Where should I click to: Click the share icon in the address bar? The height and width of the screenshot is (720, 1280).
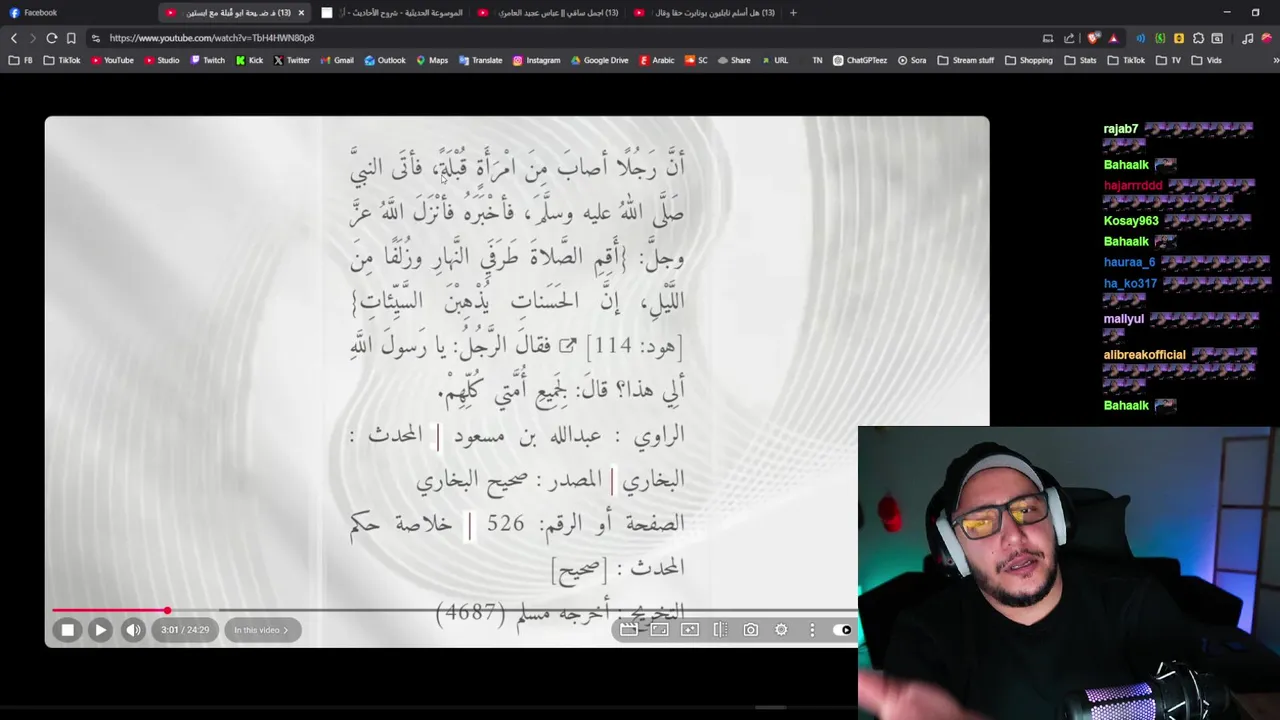pyautogui.click(x=1069, y=38)
